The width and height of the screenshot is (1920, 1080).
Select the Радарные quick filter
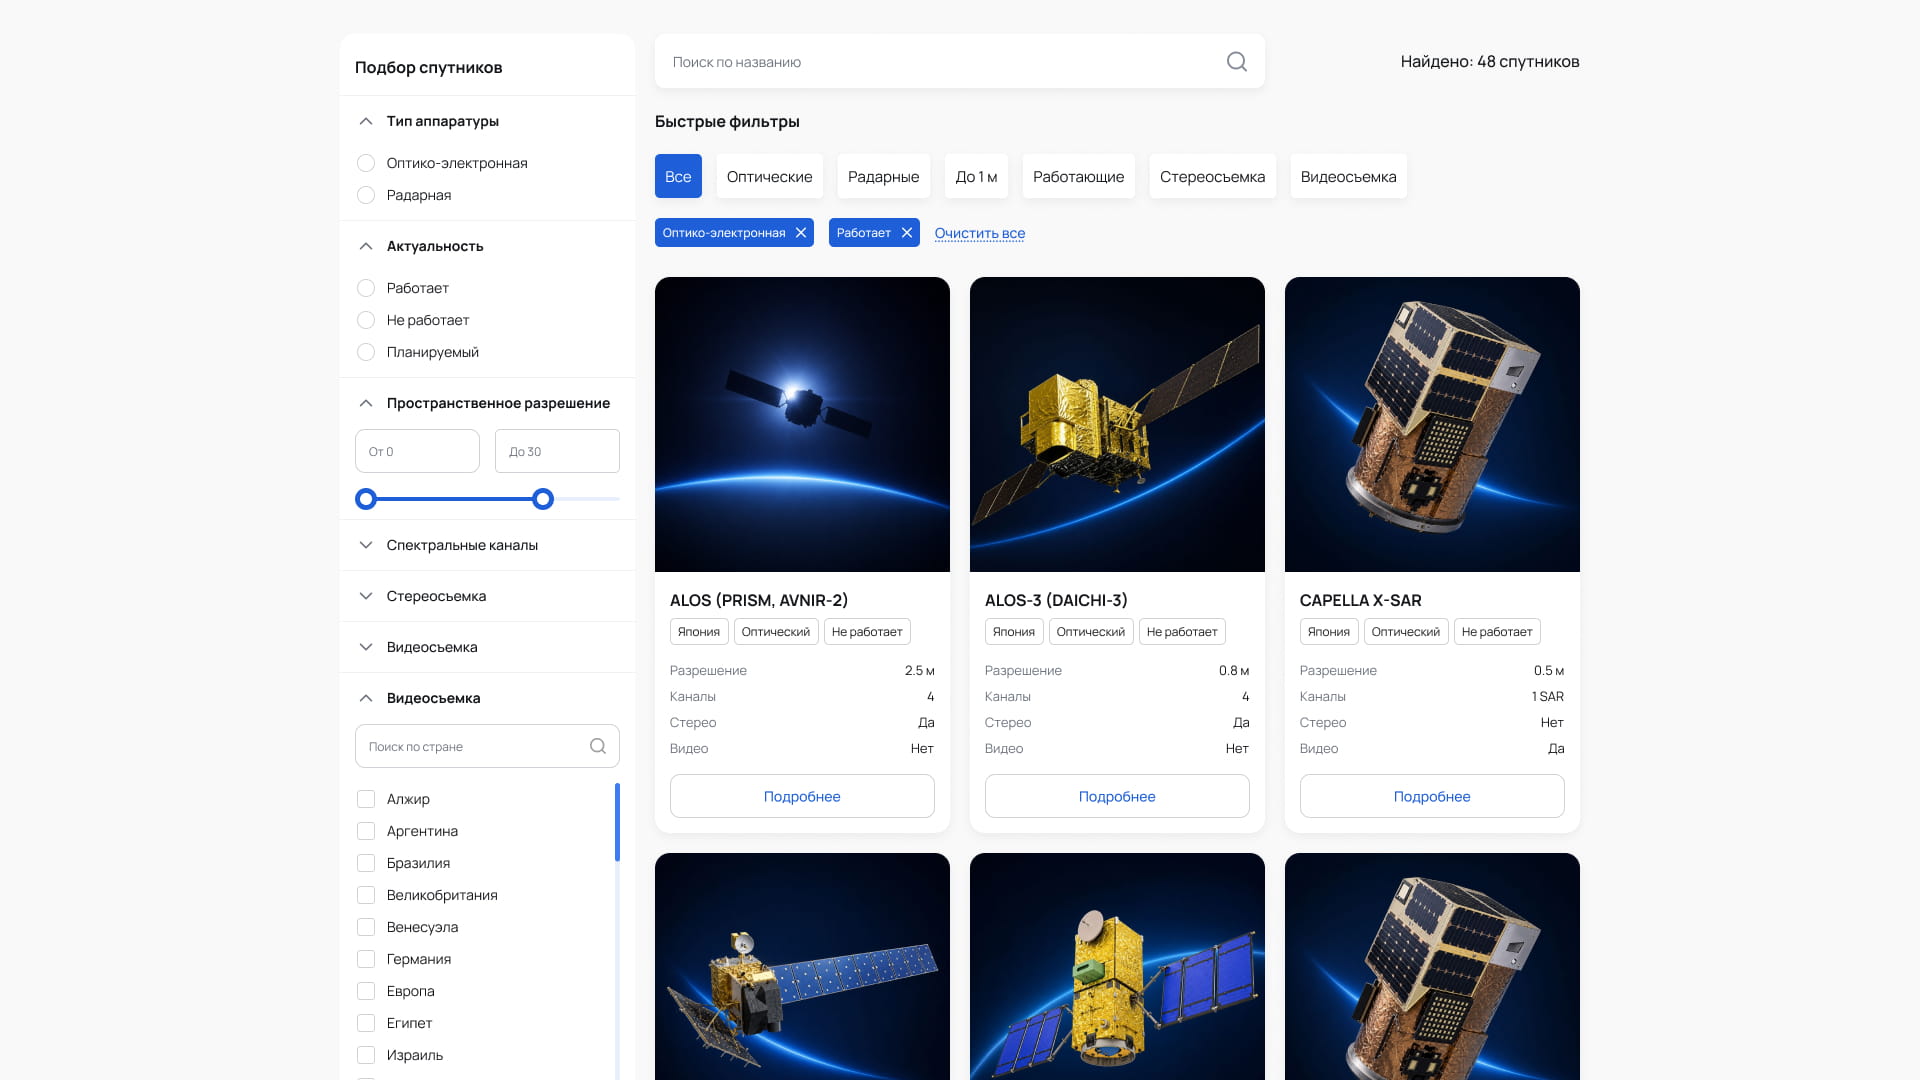(x=883, y=176)
